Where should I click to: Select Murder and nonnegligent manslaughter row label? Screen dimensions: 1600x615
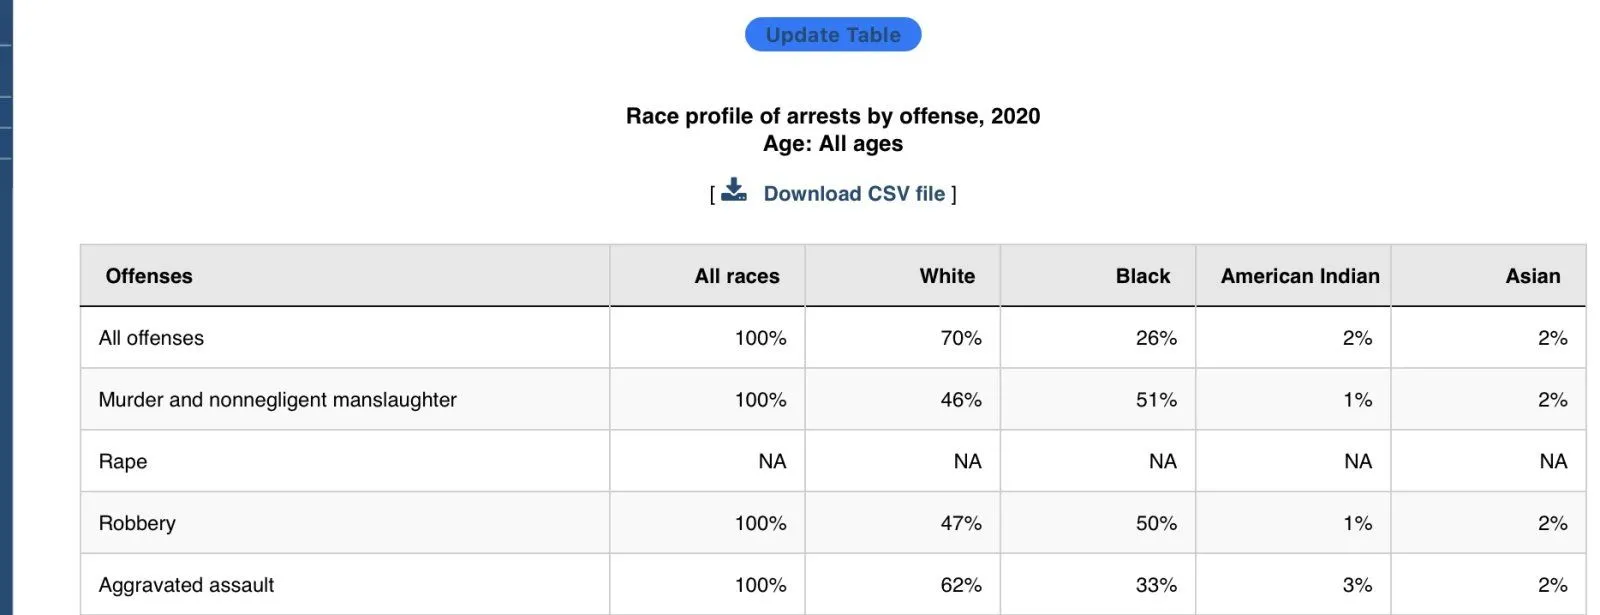(277, 400)
